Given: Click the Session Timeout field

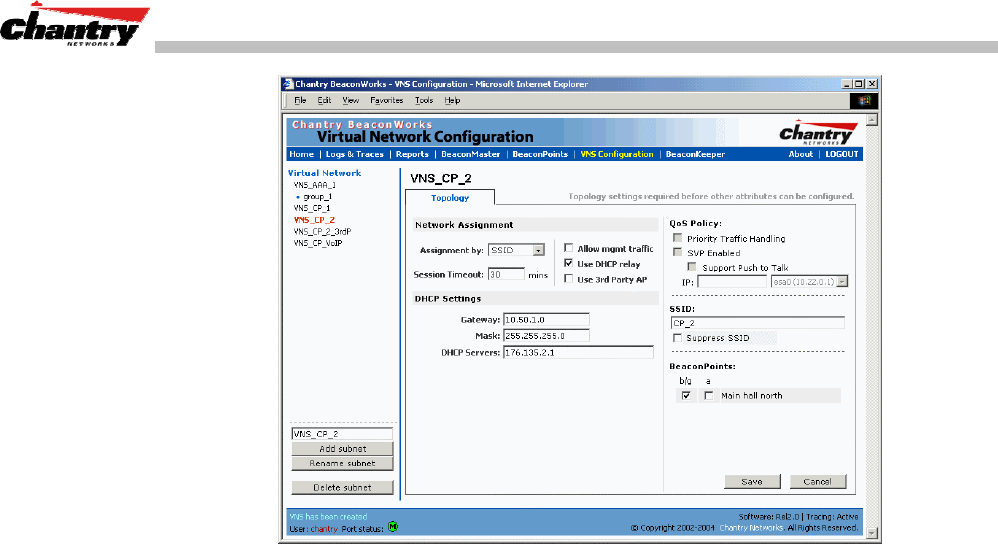Looking at the screenshot, I should click(507, 274).
